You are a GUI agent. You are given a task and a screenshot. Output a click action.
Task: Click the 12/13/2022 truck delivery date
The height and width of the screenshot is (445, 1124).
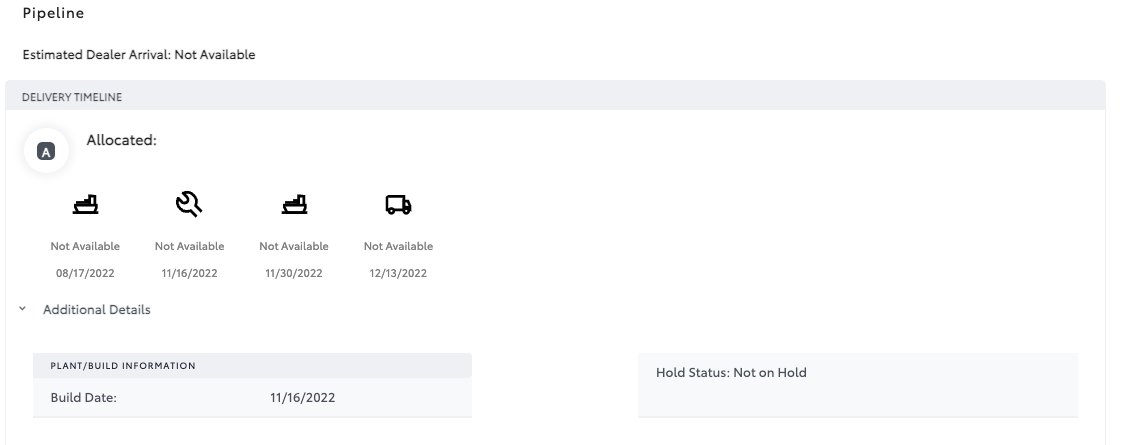click(x=399, y=273)
